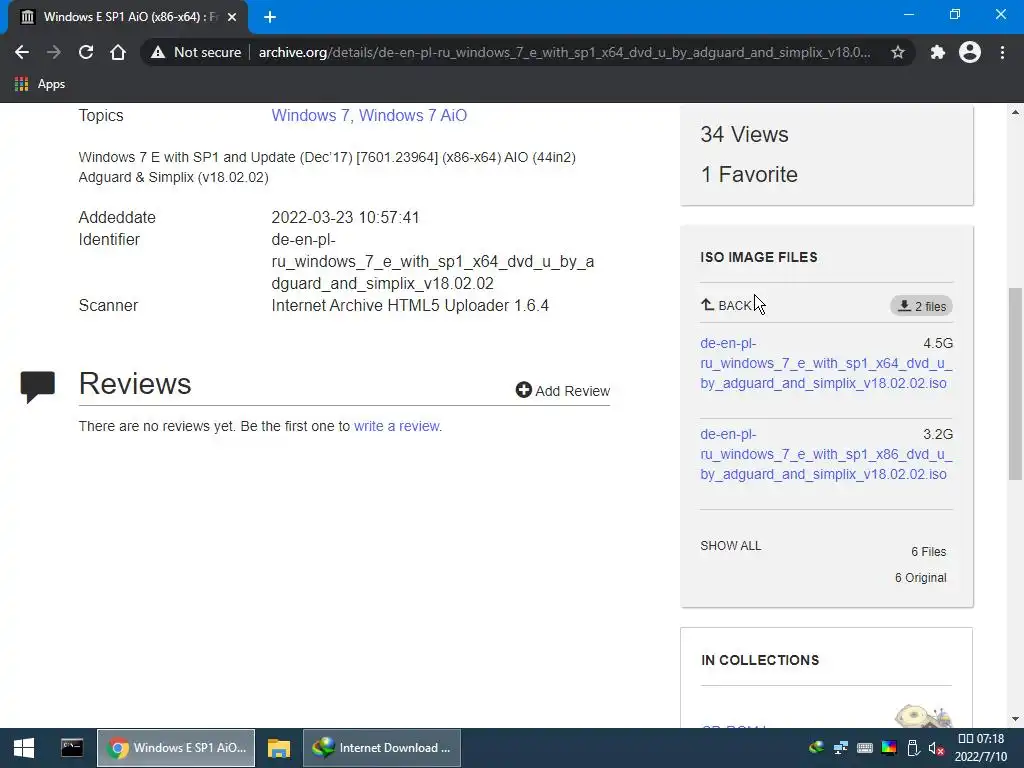
Task: Click BACK in ISO image files
Action: pyautogui.click(x=726, y=306)
